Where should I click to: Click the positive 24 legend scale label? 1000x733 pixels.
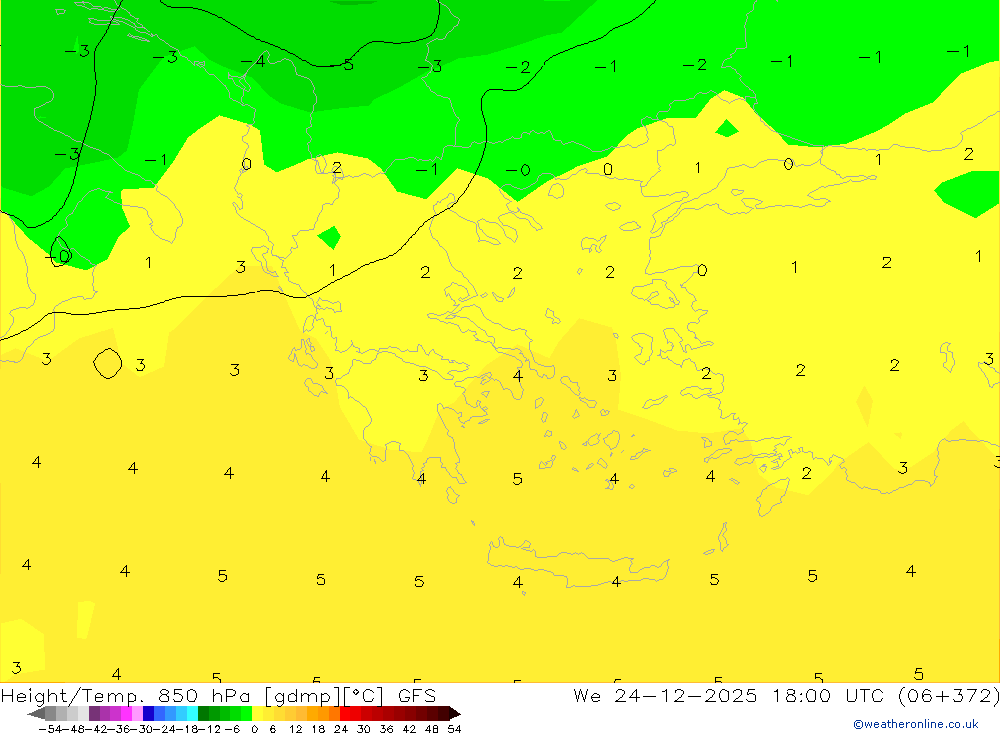pos(341,729)
